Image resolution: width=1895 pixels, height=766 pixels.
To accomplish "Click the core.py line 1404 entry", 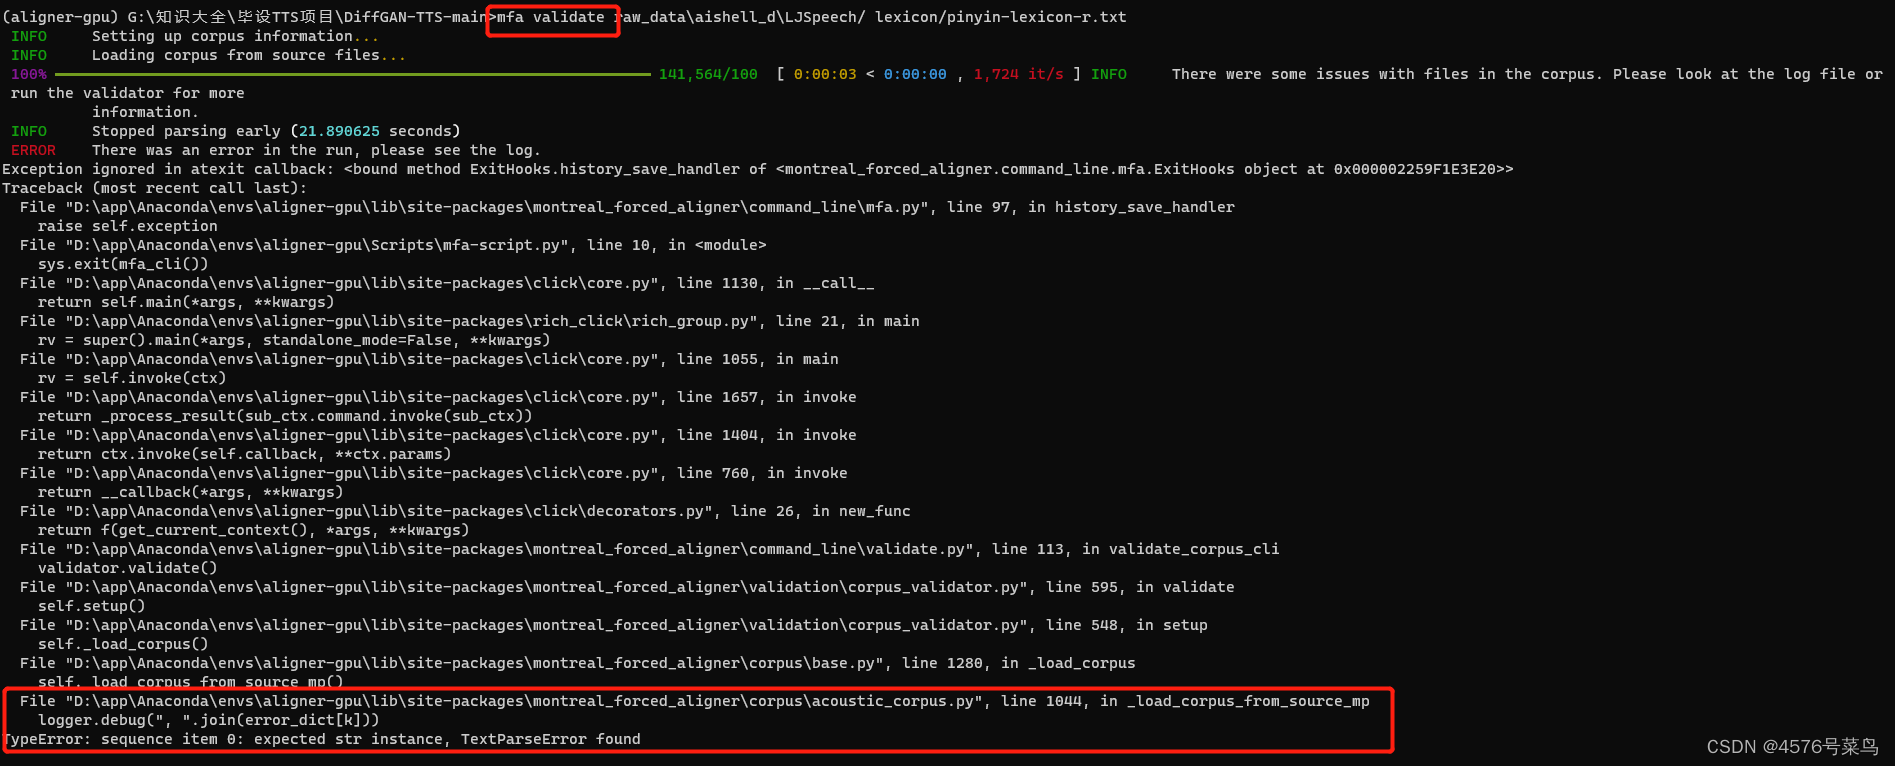I will tap(438, 435).
